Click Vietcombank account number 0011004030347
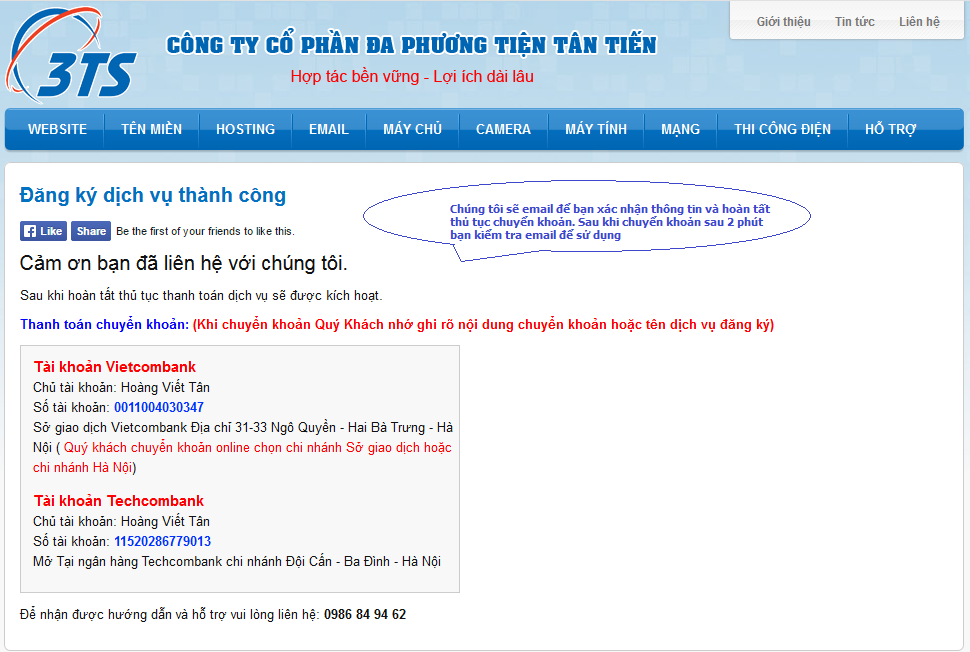This screenshot has width=970, height=652. pyautogui.click(x=159, y=408)
